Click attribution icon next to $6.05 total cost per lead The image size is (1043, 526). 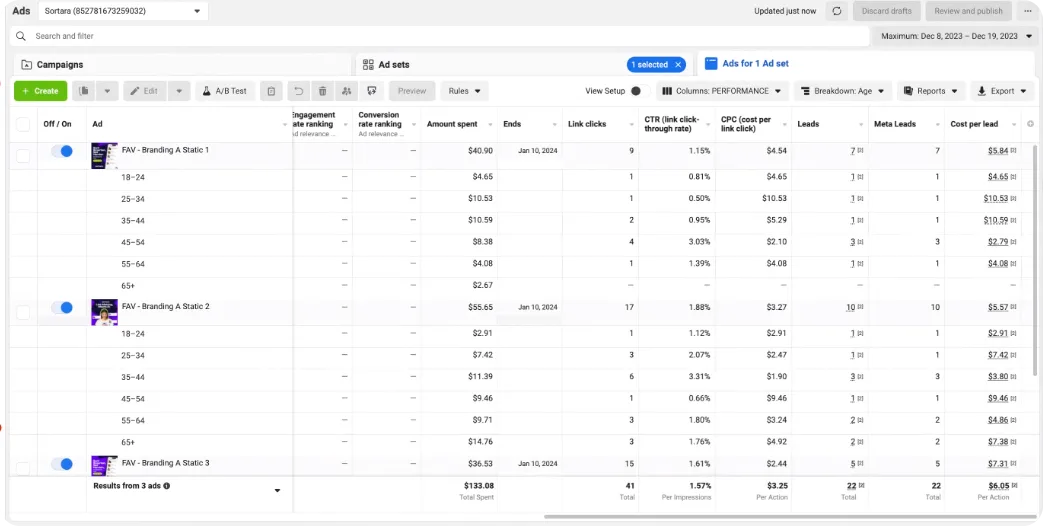(x=1013, y=486)
